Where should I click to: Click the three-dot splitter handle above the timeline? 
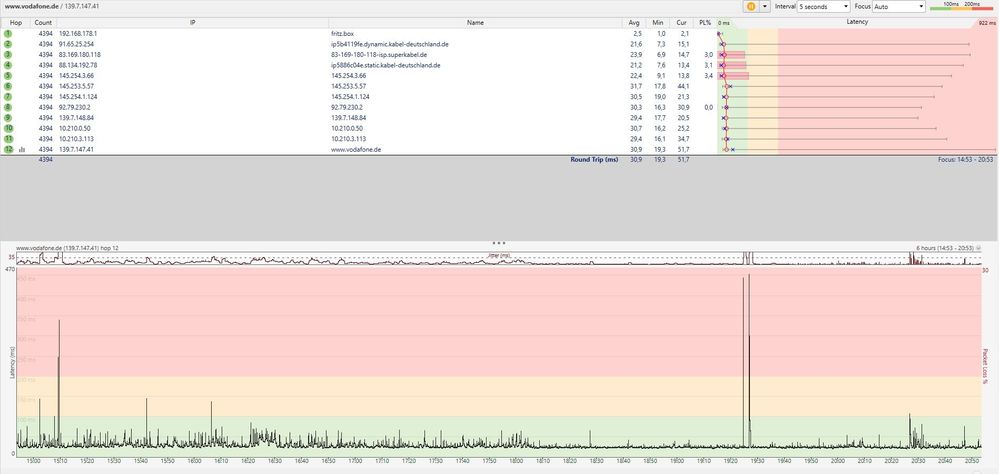click(x=499, y=243)
